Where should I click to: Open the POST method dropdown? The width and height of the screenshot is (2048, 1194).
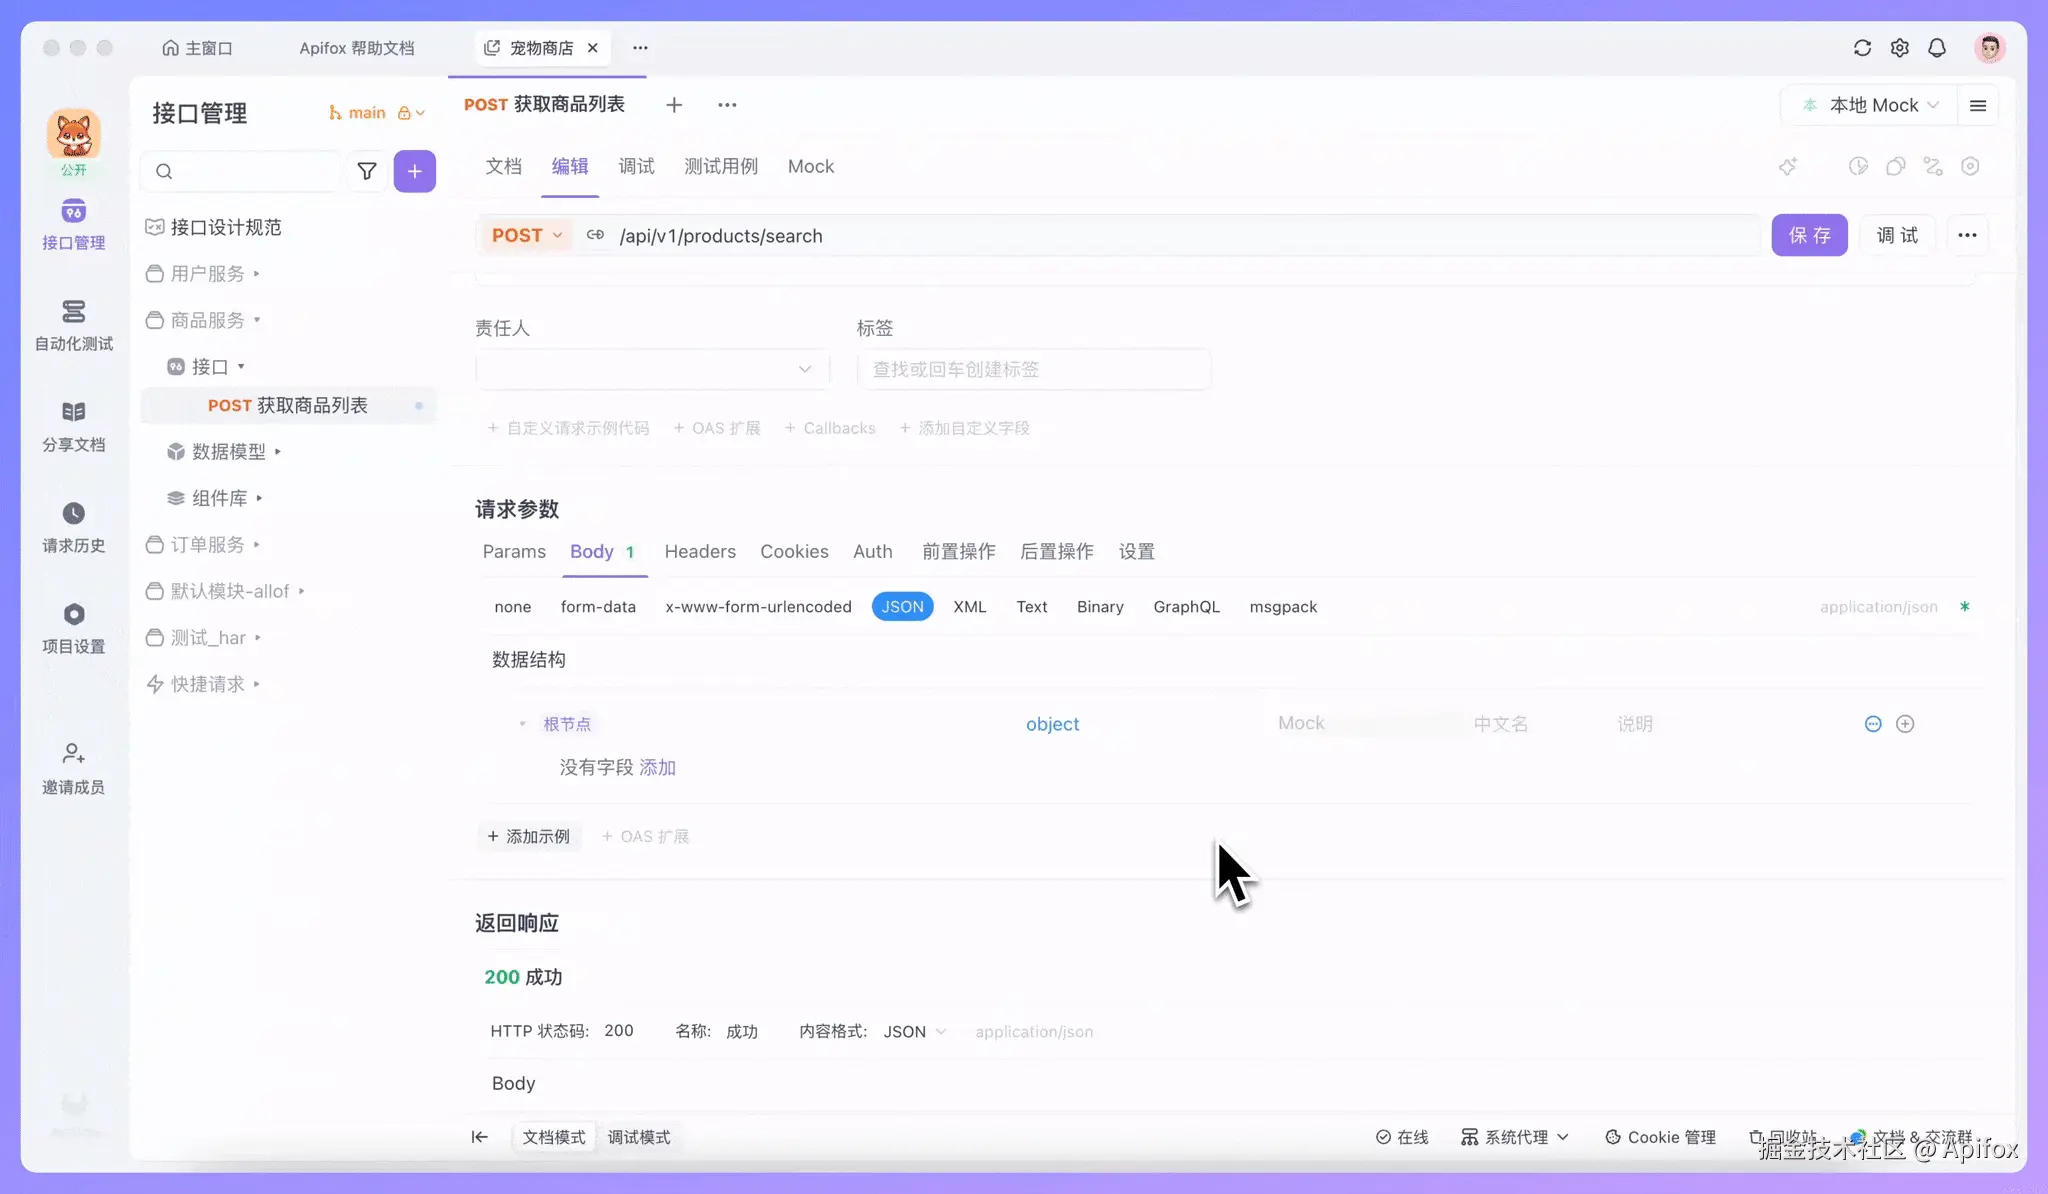(x=527, y=236)
